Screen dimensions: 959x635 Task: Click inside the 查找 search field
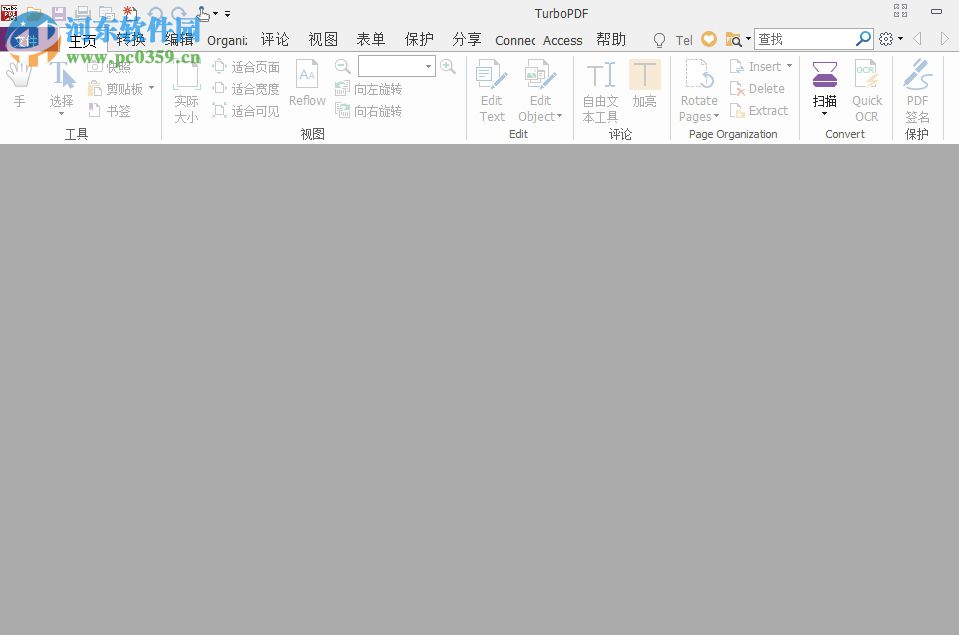coord(805,39)
